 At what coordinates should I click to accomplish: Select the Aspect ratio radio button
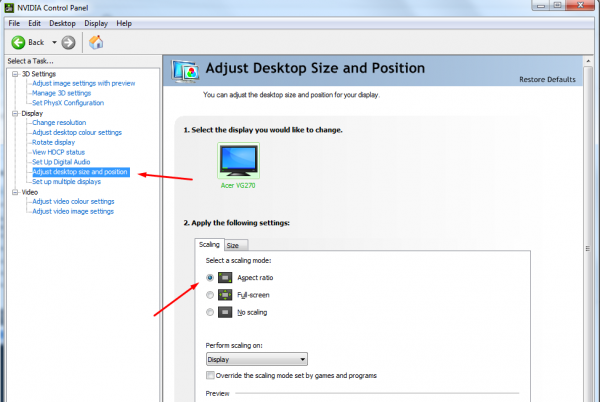click(x=209, y=277)
